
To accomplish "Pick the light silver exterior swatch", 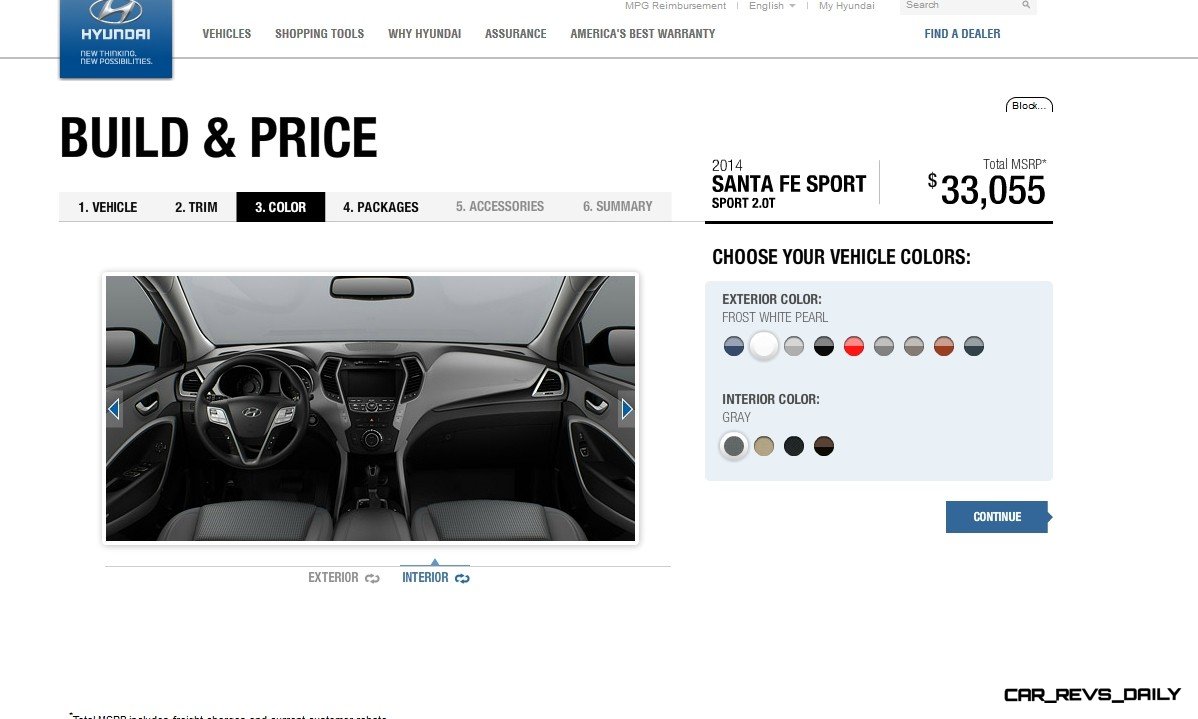I will click(x=794, y=346).
